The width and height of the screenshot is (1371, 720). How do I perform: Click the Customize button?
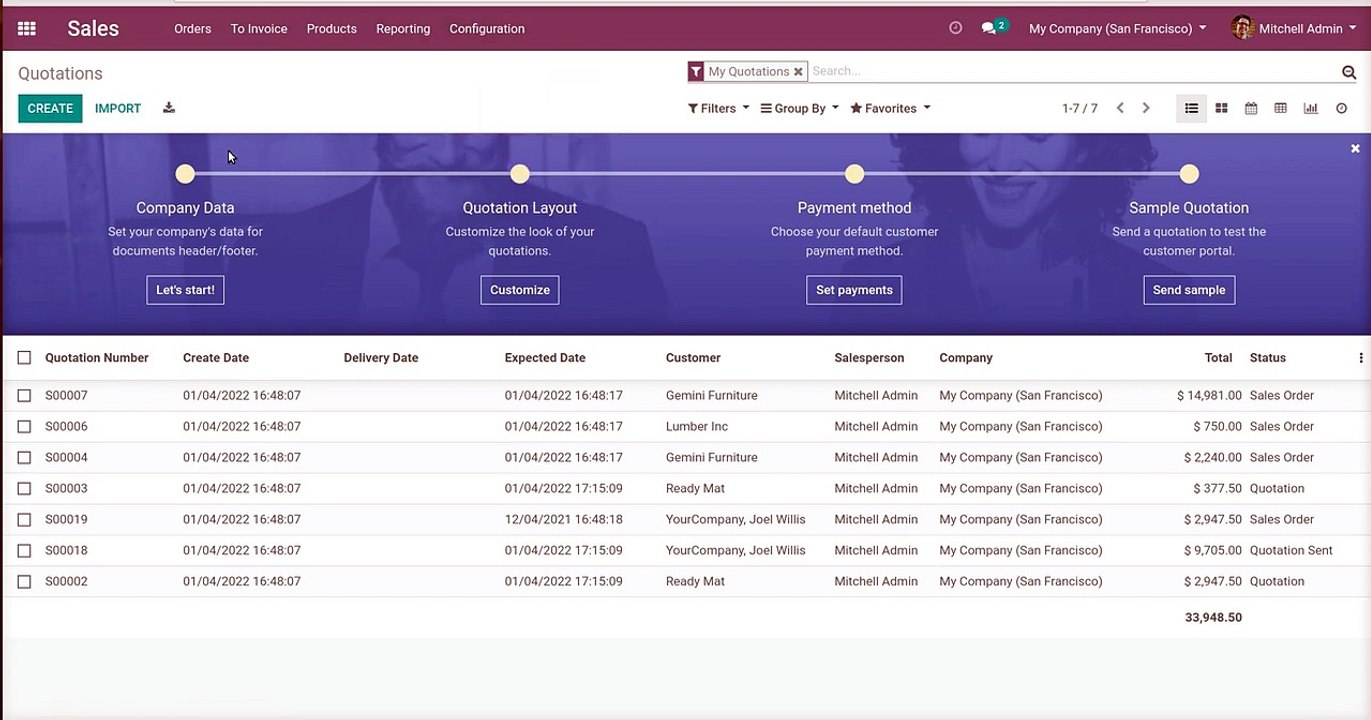click(520, 290)
